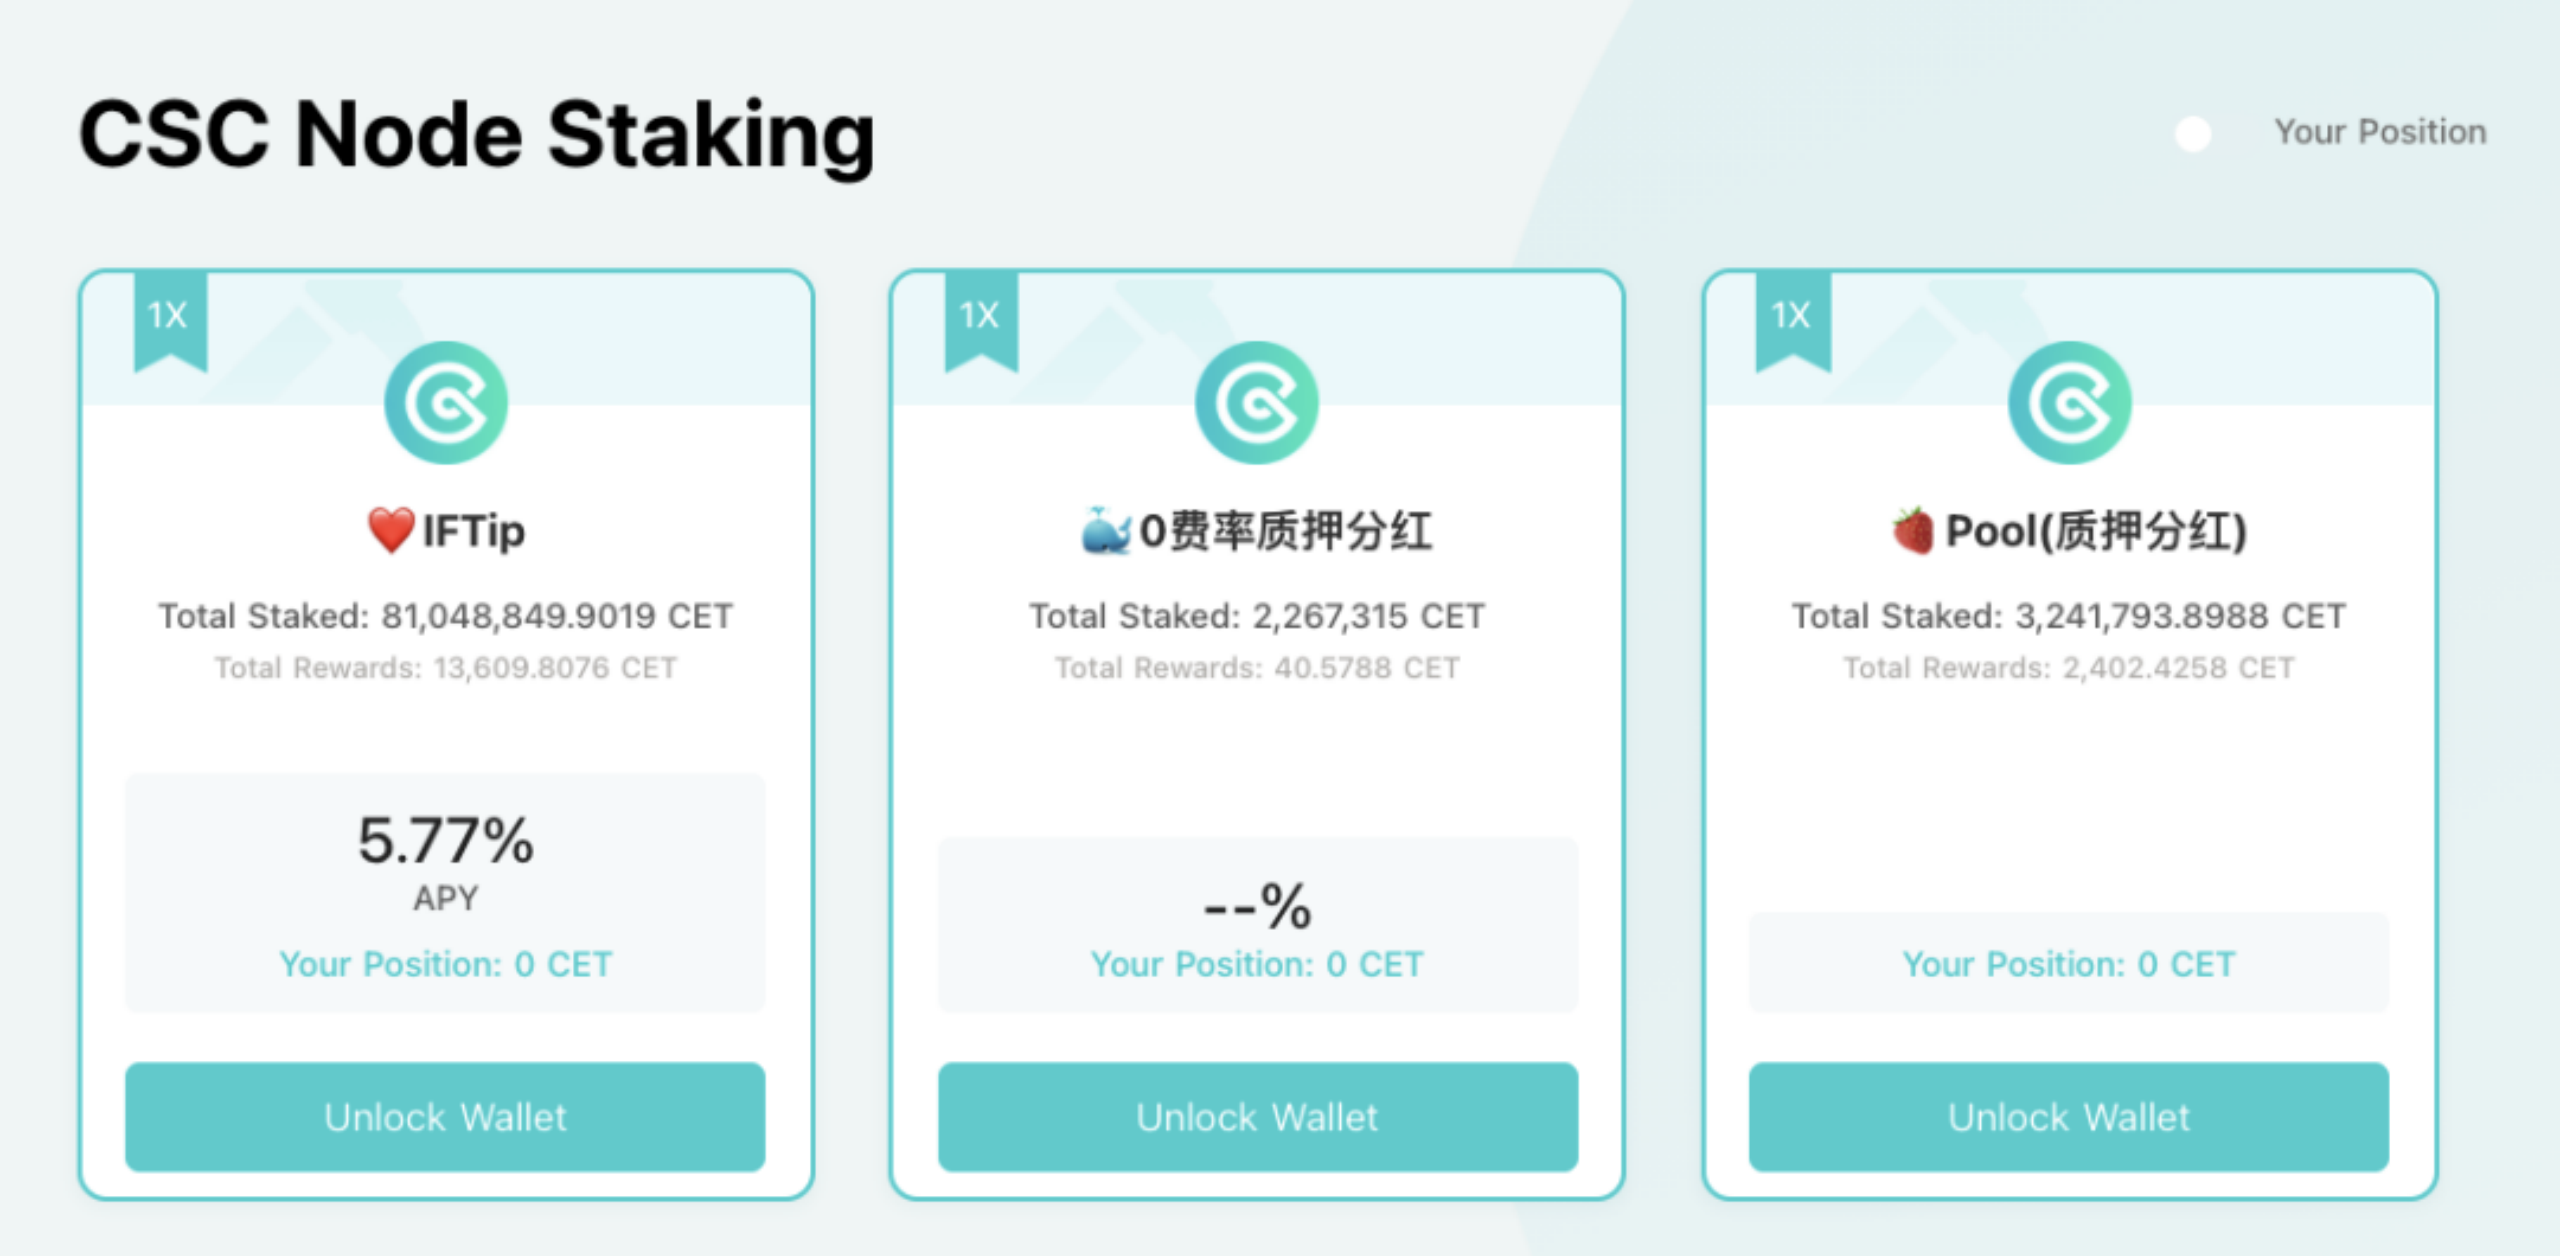Click the strawberry emoji on the Pool card
Screen dimensions: 2560x1256
[1913, 530]
